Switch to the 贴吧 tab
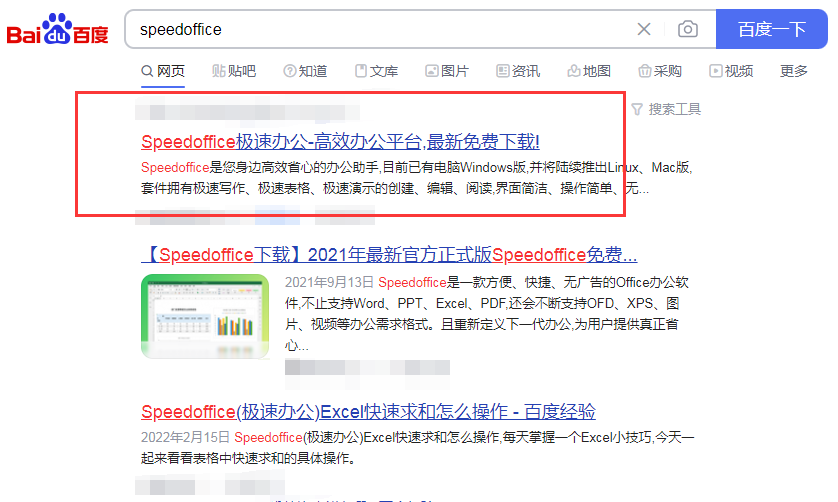Screen dimensions: 838x502 [234, 71]
